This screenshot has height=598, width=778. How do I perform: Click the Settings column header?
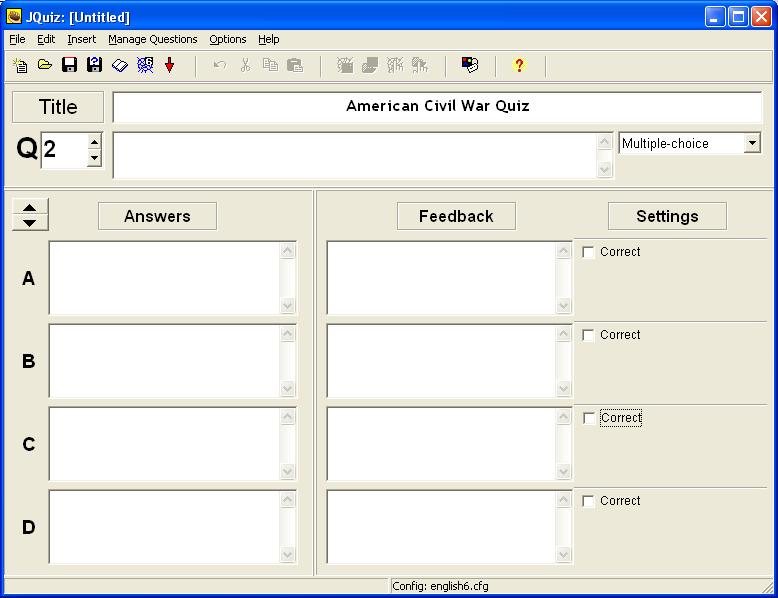(667, 216)
